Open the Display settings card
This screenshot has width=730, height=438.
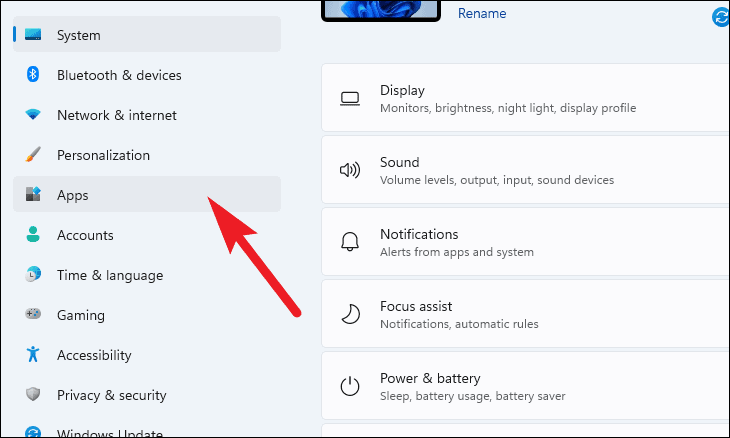(526, 98)
